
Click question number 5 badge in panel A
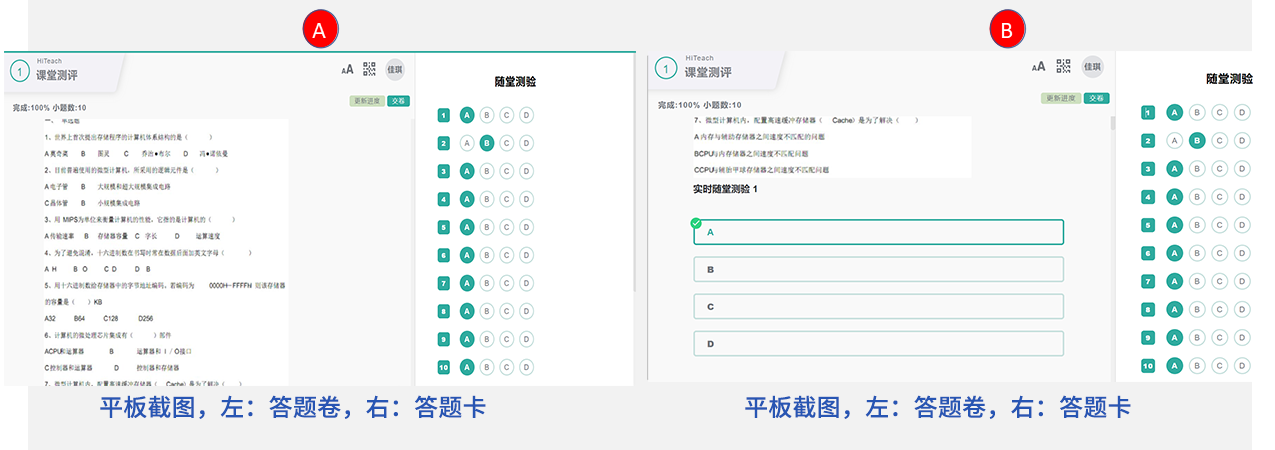443,227
